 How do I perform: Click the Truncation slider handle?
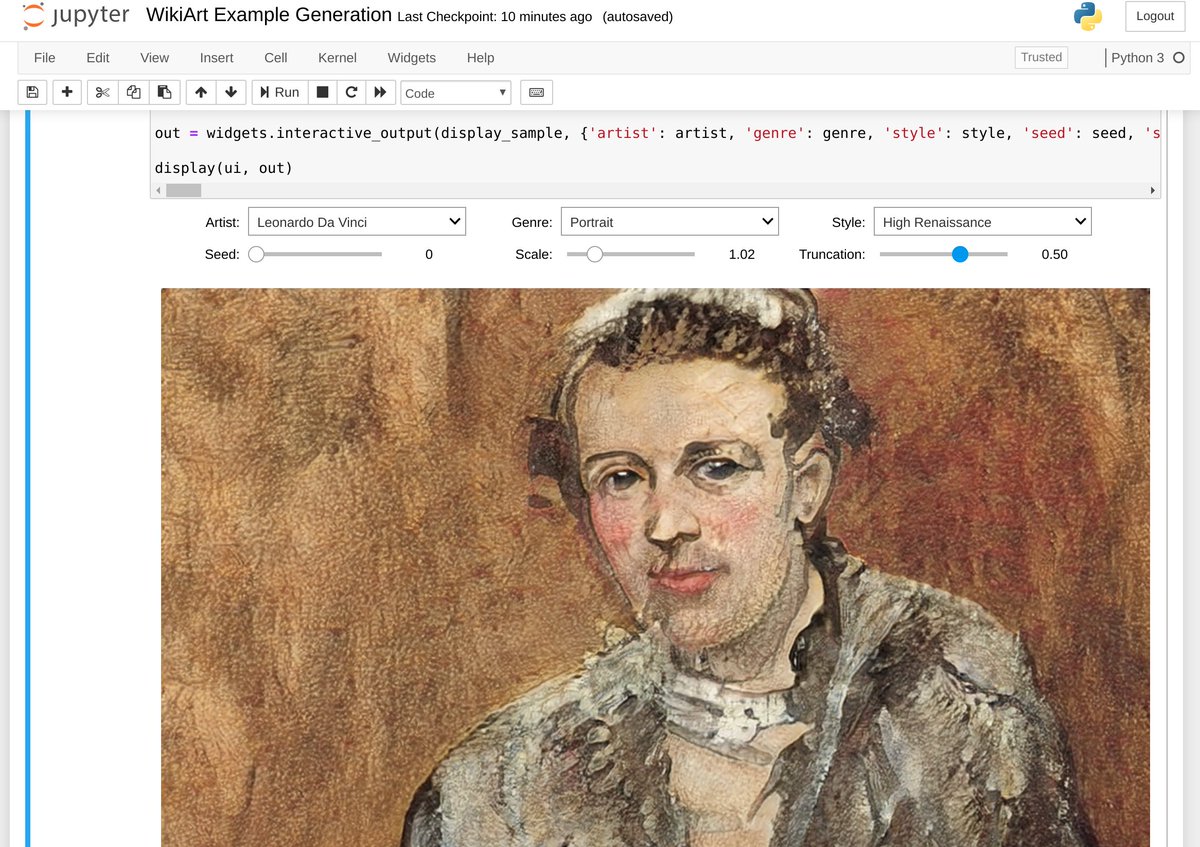coord(960,254)
